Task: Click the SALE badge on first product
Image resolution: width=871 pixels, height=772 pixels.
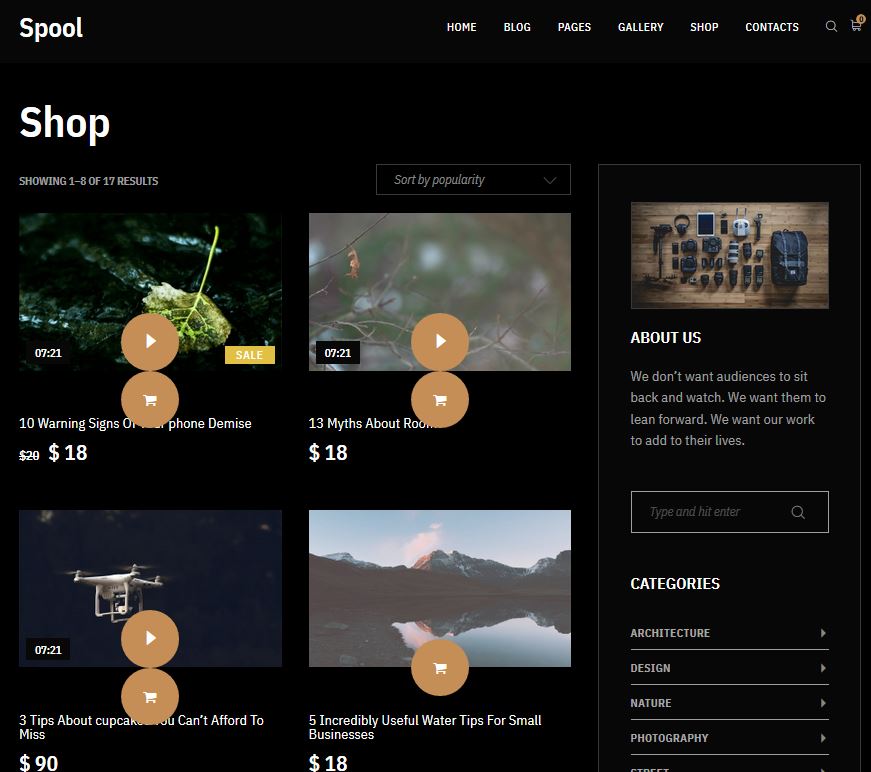Action: (249, 355)
